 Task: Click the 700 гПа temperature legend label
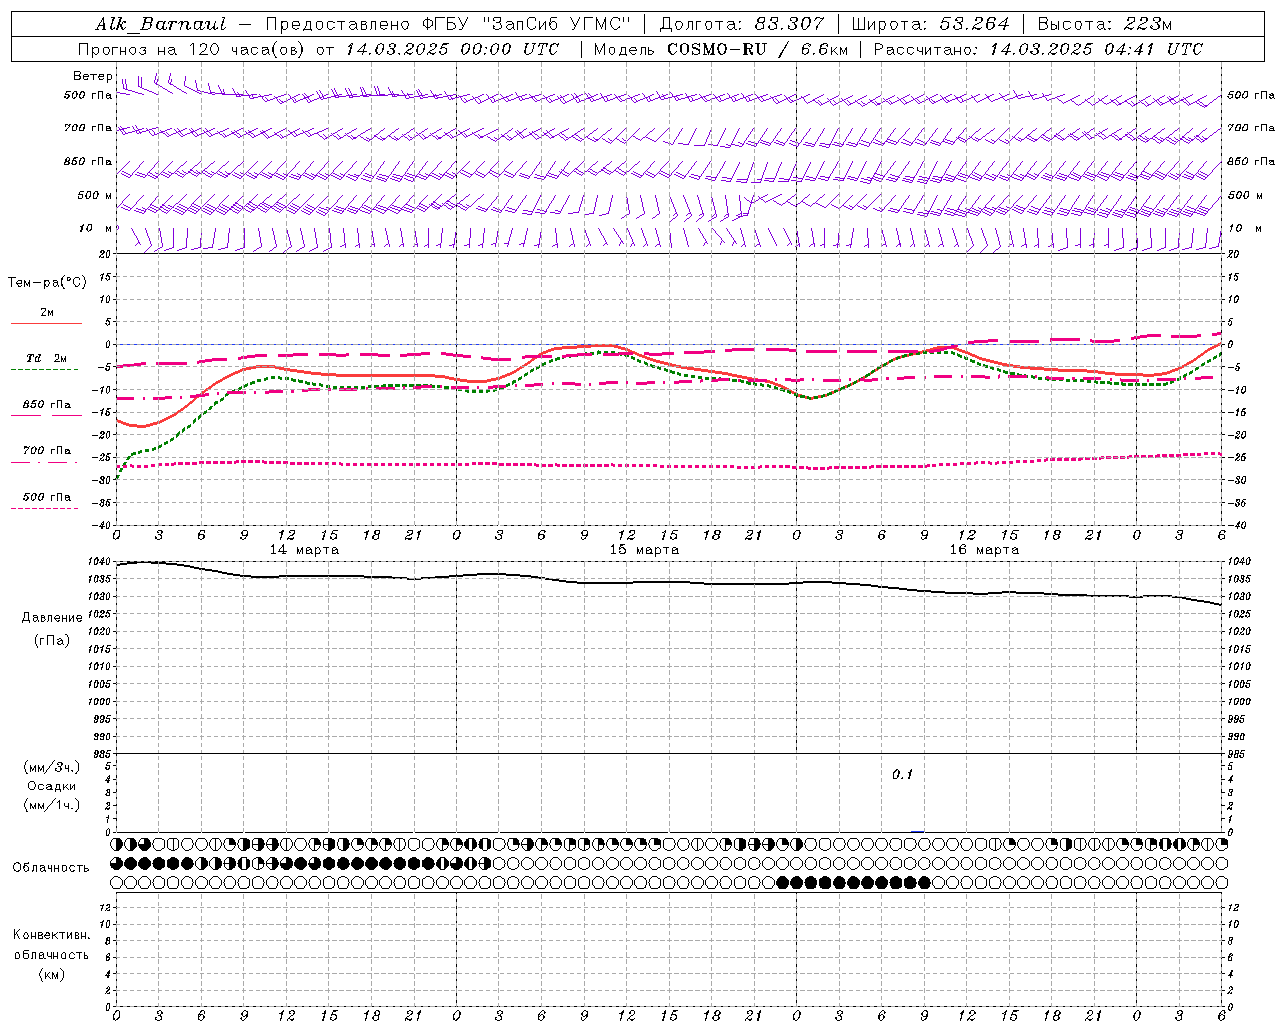coord(47,451)
